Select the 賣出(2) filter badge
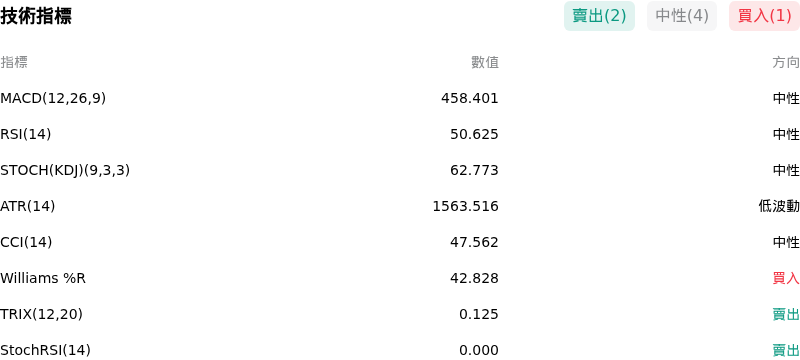The height and width of the screenshot is (360, 800). click(599, 16)
